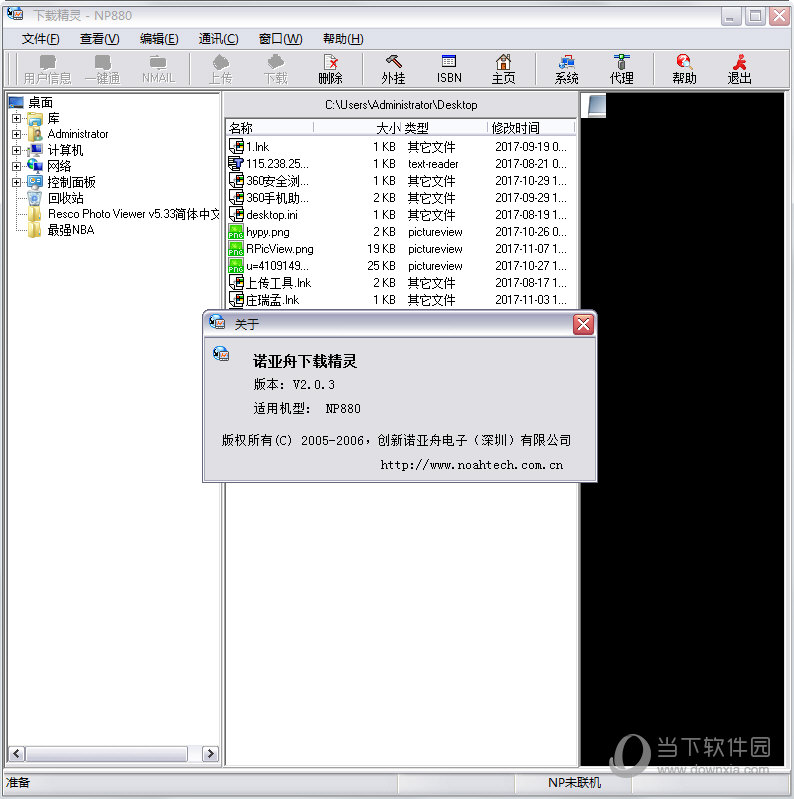Select the 网络 network tree item
This screenshot has height=799, width=794.
(x=59, y=166)
